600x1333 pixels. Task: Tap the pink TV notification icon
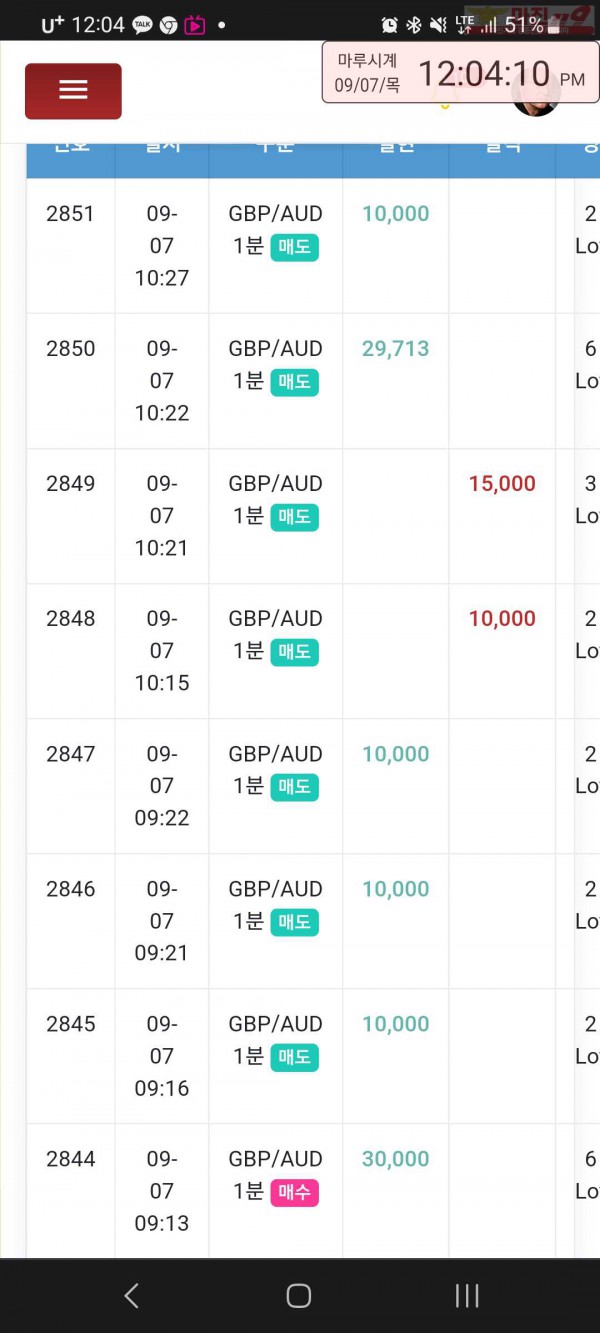coord(194,25)
